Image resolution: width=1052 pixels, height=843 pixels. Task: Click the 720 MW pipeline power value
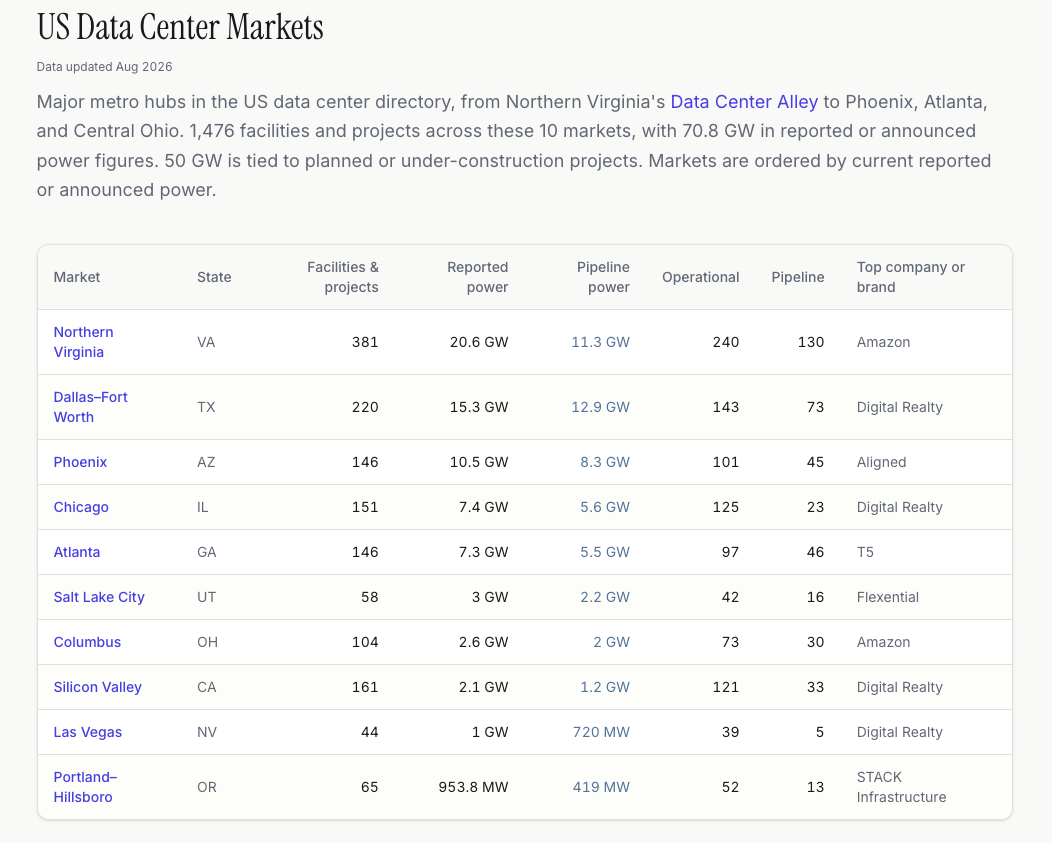[601, 732]
